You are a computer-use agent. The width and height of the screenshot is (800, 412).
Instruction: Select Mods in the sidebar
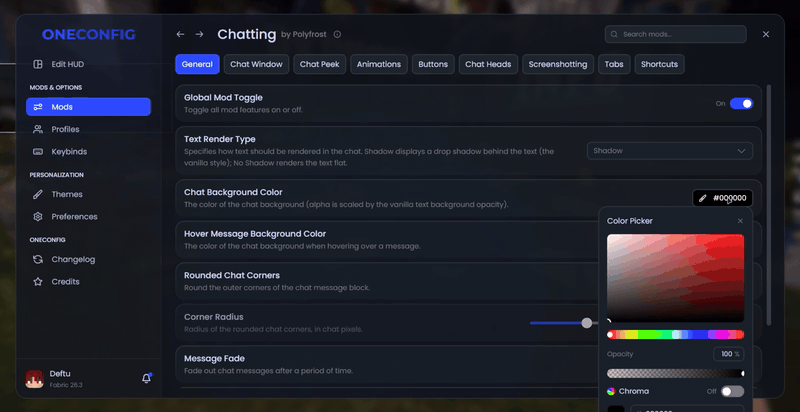pos(88,107)
